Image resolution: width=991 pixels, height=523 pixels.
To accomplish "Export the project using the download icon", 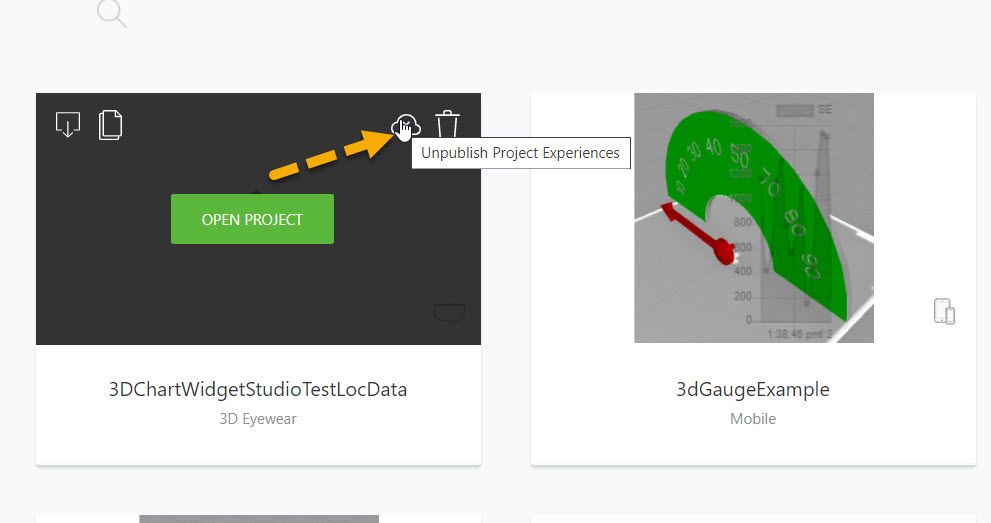I will point(68,125).
